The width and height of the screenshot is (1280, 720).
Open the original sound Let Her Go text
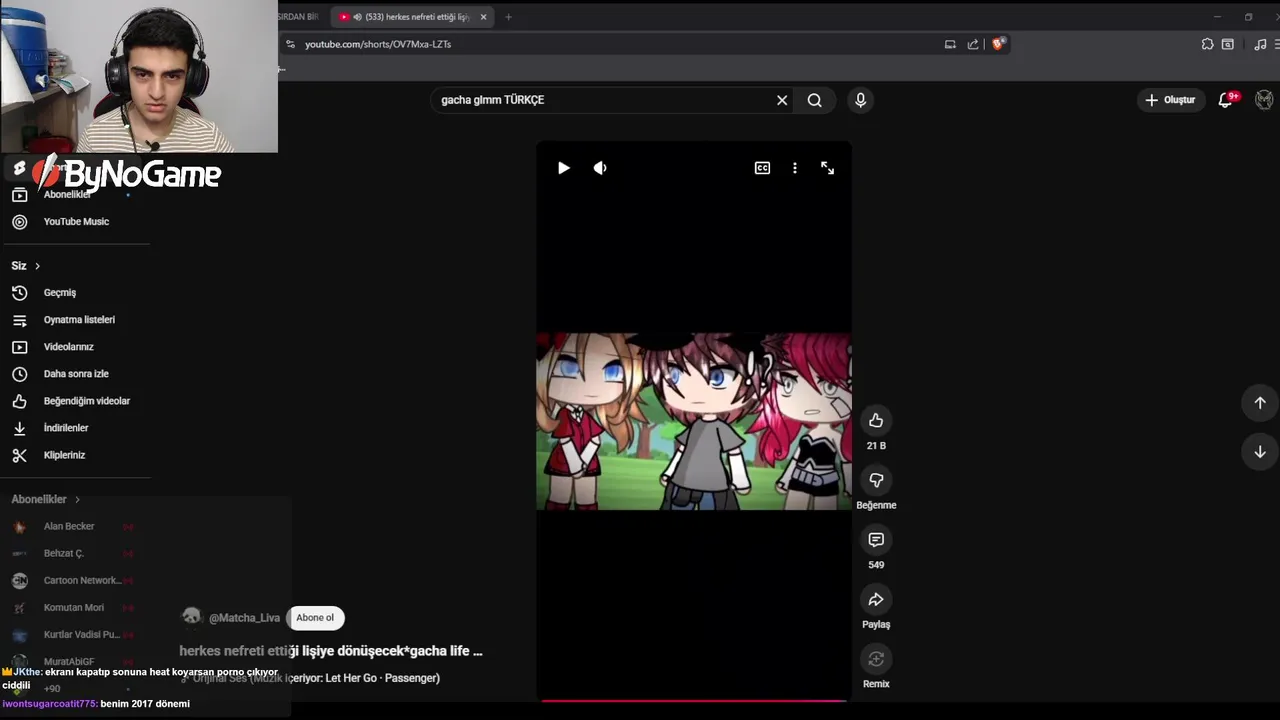(x=316, y=678)
